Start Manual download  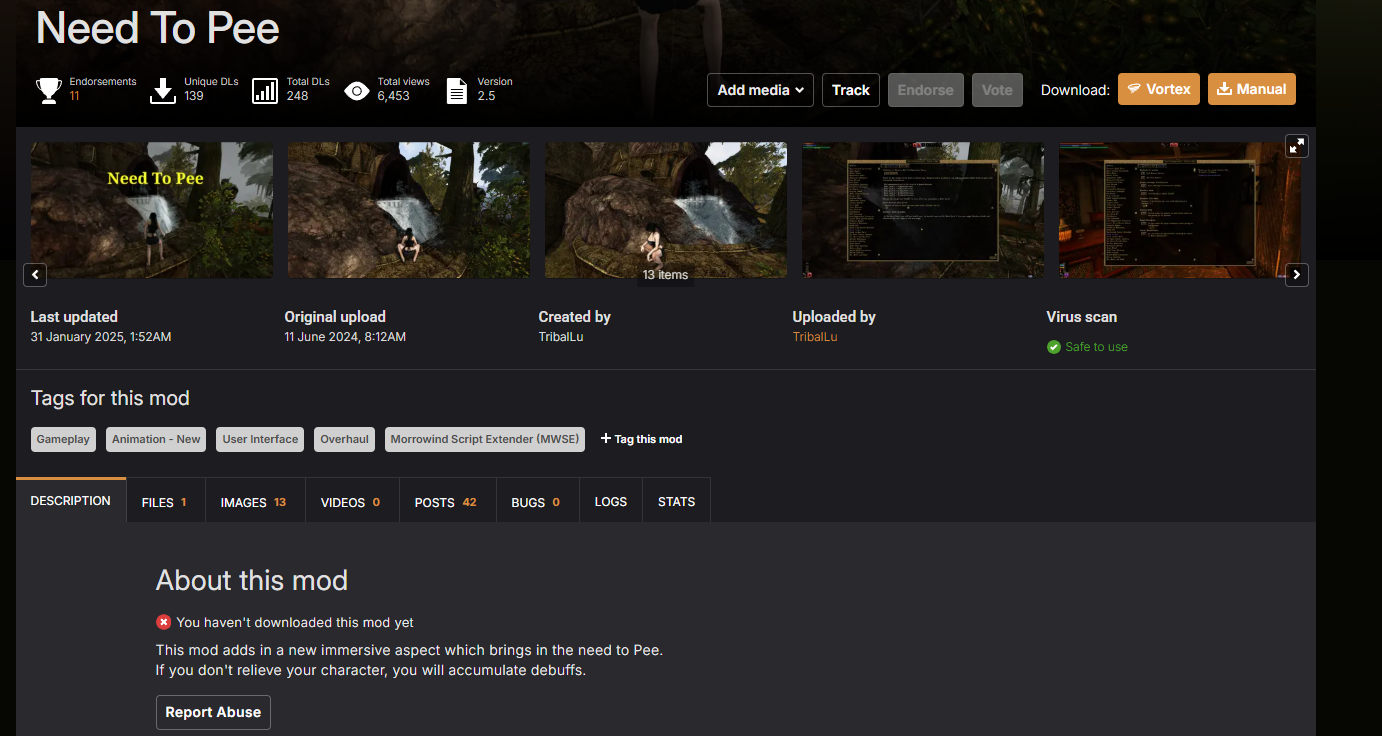1252,89
